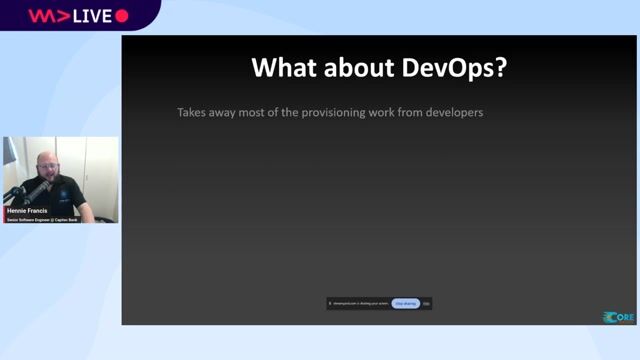Click the Senior Software Engineer subtitle caption
The height and width of the screenshot is (360, 640).
pyautogui.click(x=42, y=220)
